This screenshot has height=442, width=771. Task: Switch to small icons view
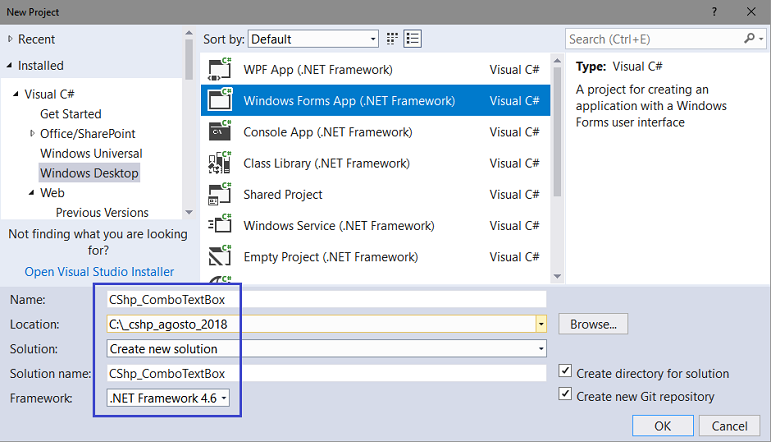point(392,39)
